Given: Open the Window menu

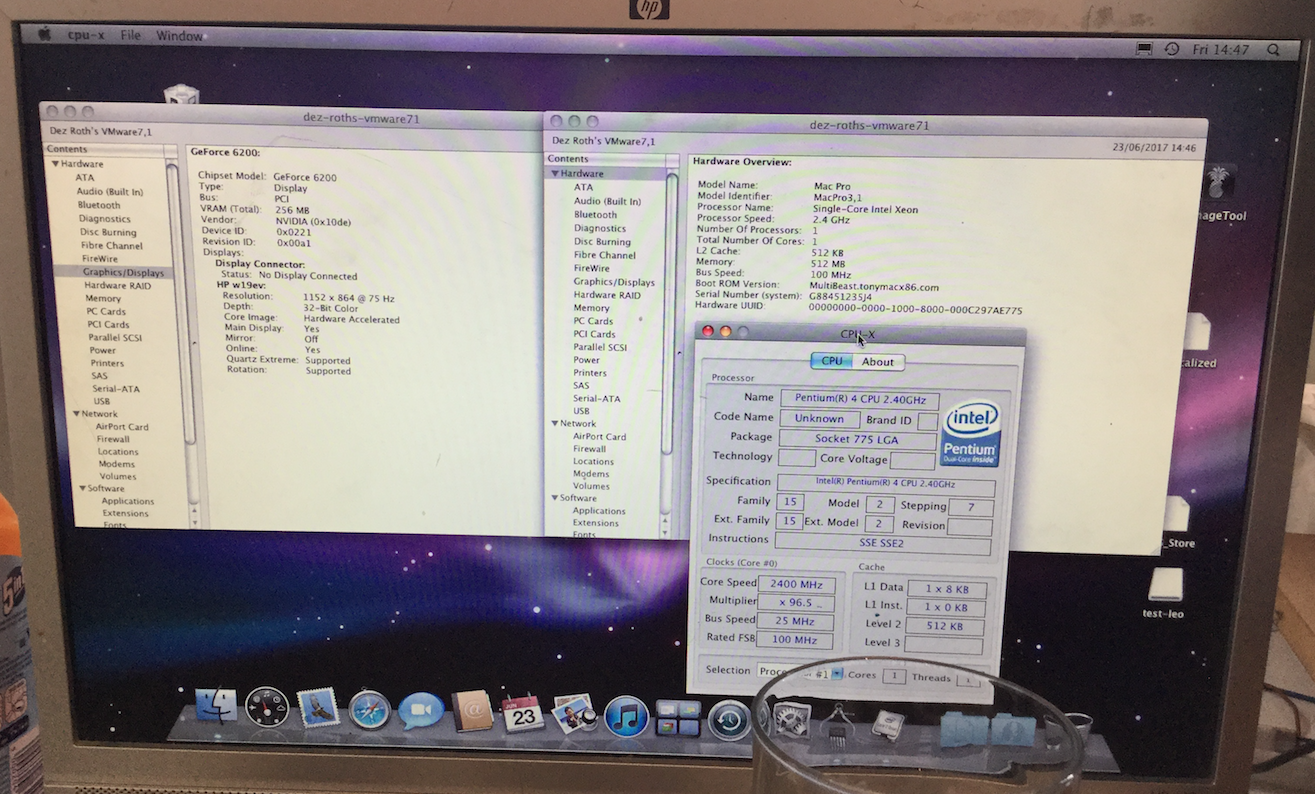Looking at the screenshot, I should coord(179,36).
